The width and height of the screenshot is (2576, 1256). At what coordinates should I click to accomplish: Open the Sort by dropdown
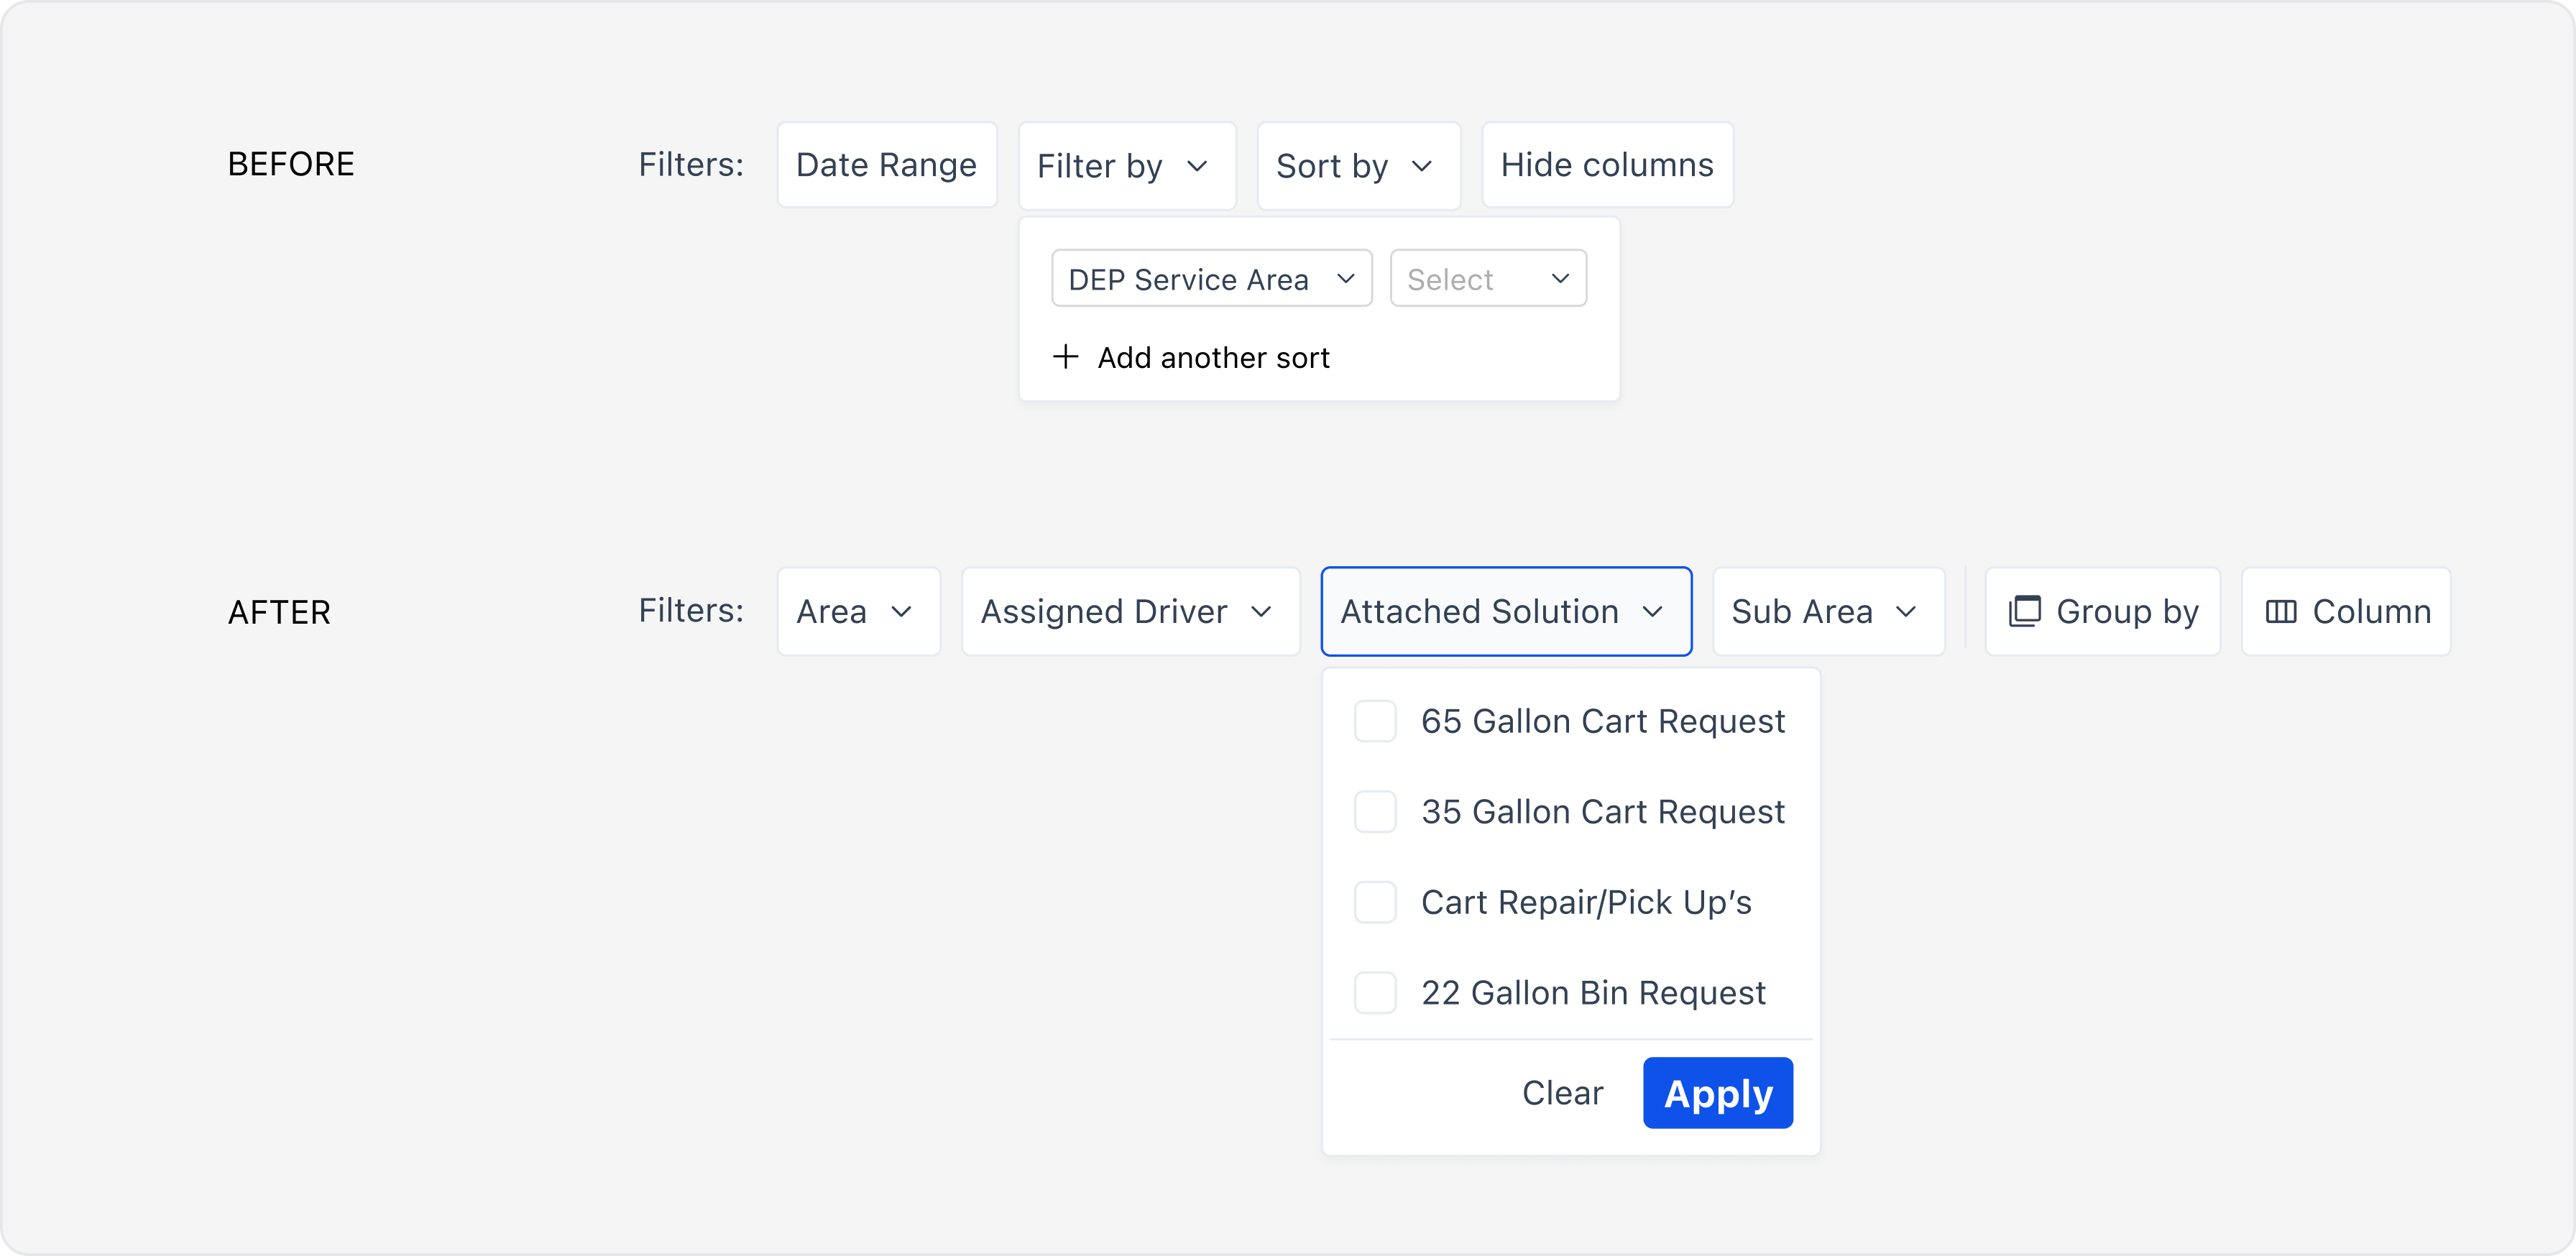[1359, 166]
